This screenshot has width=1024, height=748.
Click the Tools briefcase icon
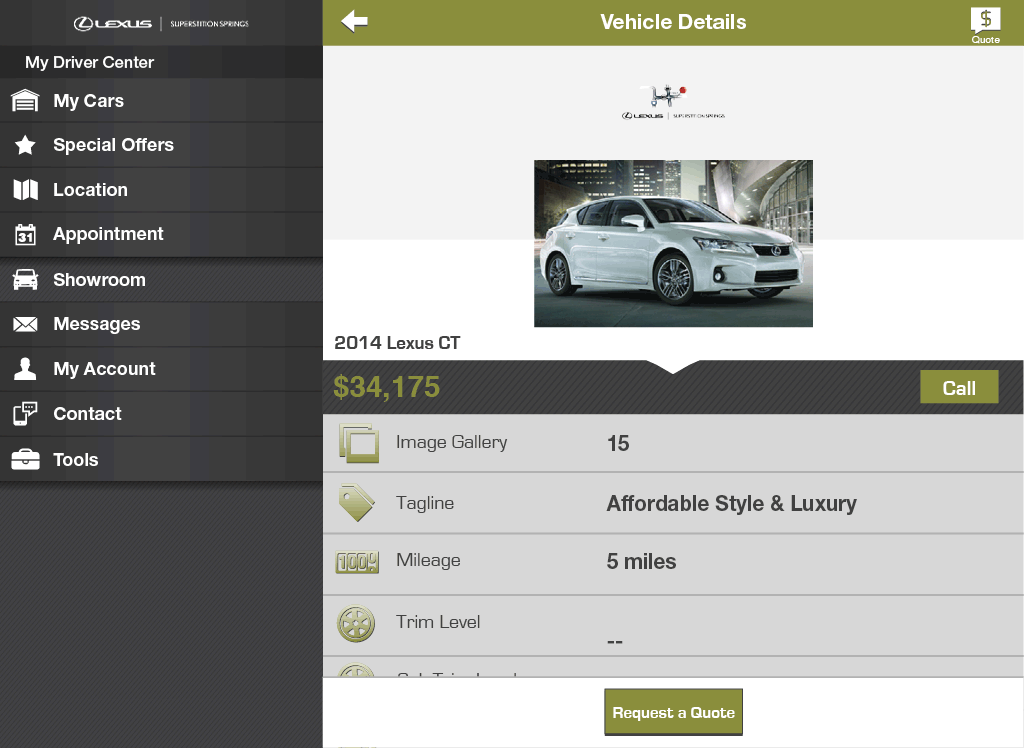[25, 459]
